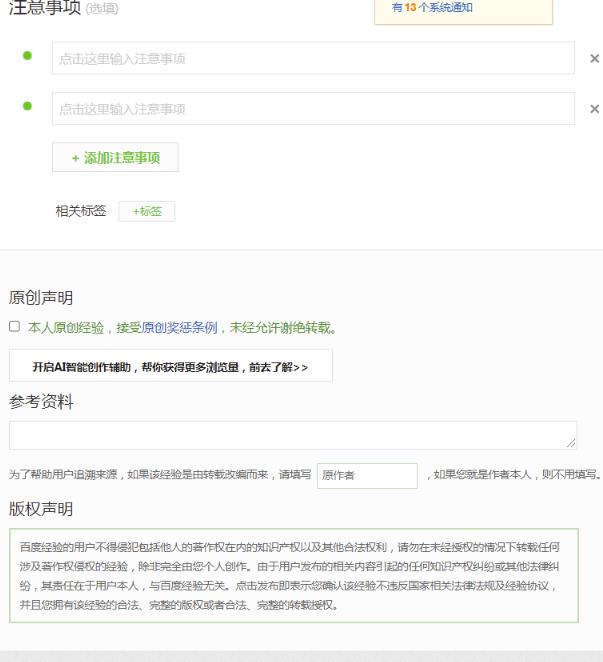Click the 相关标签 label
Viewport: 603px width, 662px height.
coord(80,211)
